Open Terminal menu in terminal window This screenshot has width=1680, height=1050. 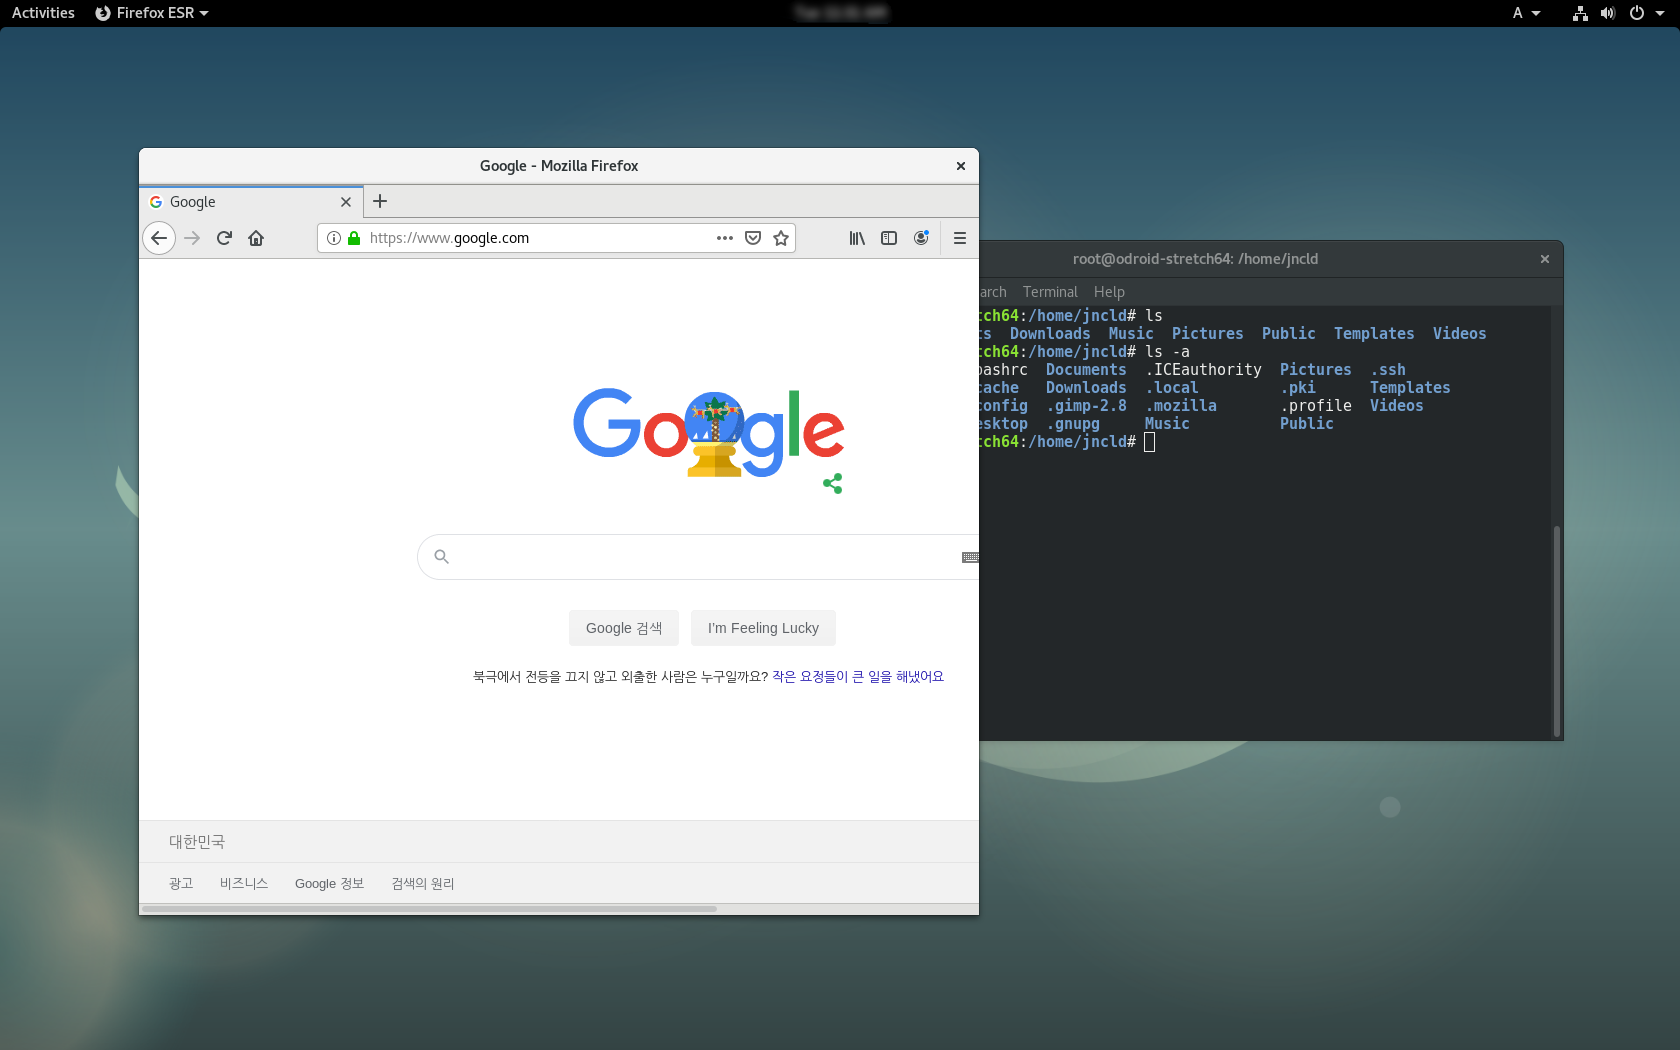coord(1050,292)
